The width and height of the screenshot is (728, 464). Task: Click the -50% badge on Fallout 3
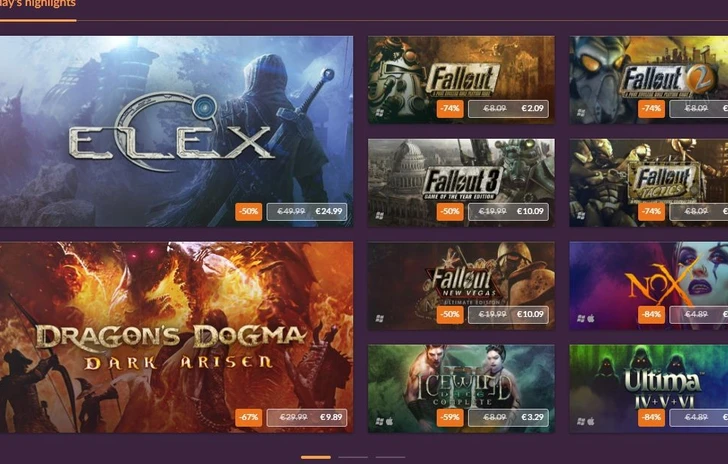[x=450, y=211]
